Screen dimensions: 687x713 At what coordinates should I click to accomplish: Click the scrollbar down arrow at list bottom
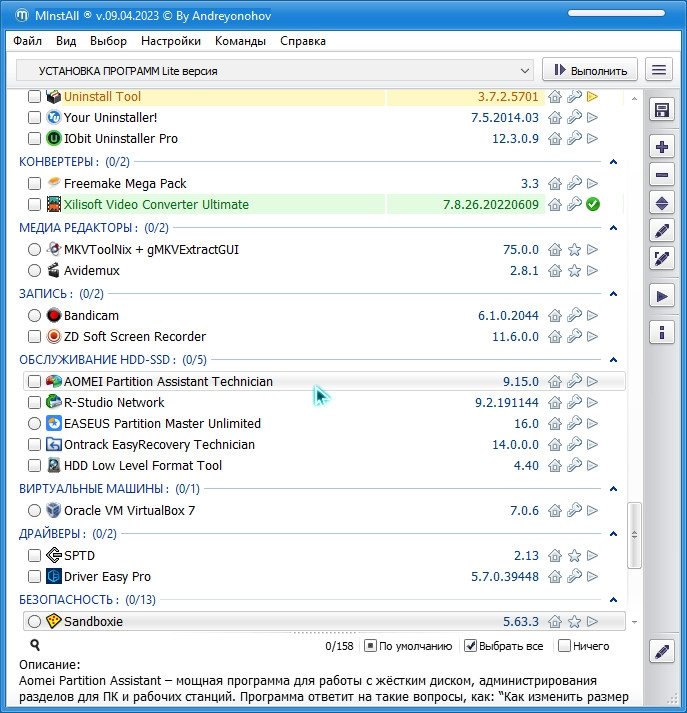pyautogui.click(x=634, y=622)
